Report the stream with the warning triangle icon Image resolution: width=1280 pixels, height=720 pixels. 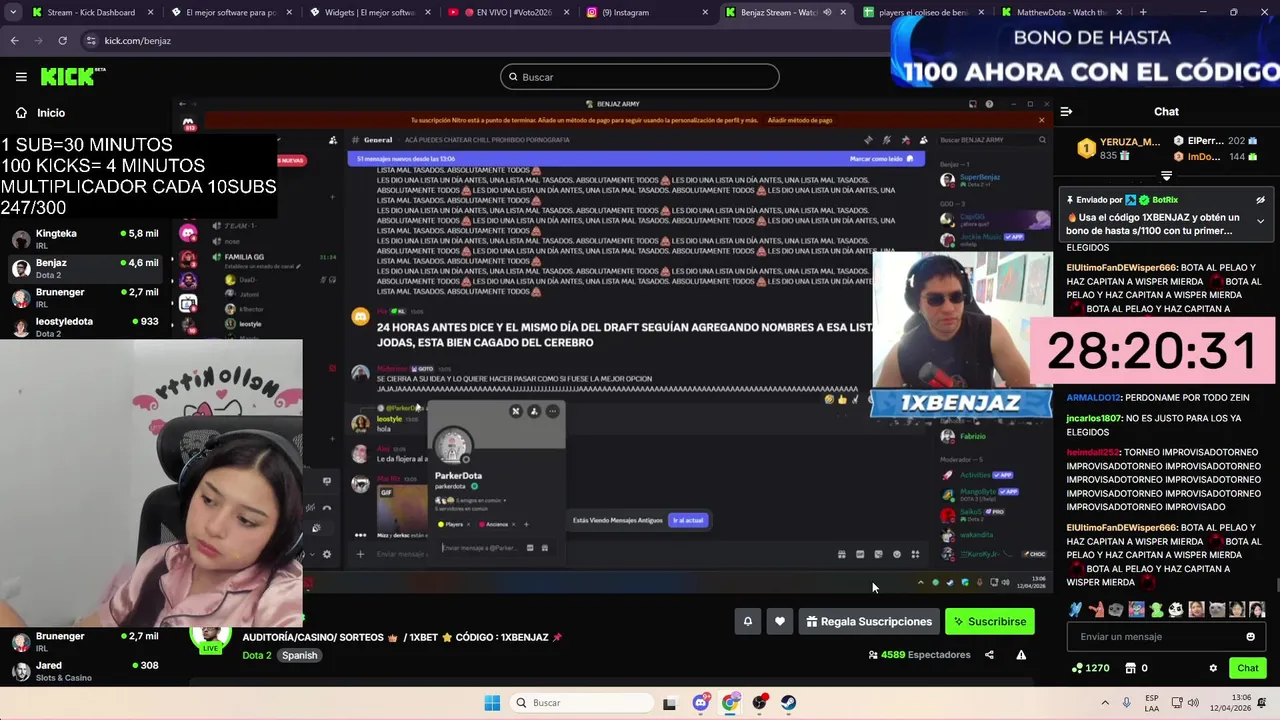1021,655
